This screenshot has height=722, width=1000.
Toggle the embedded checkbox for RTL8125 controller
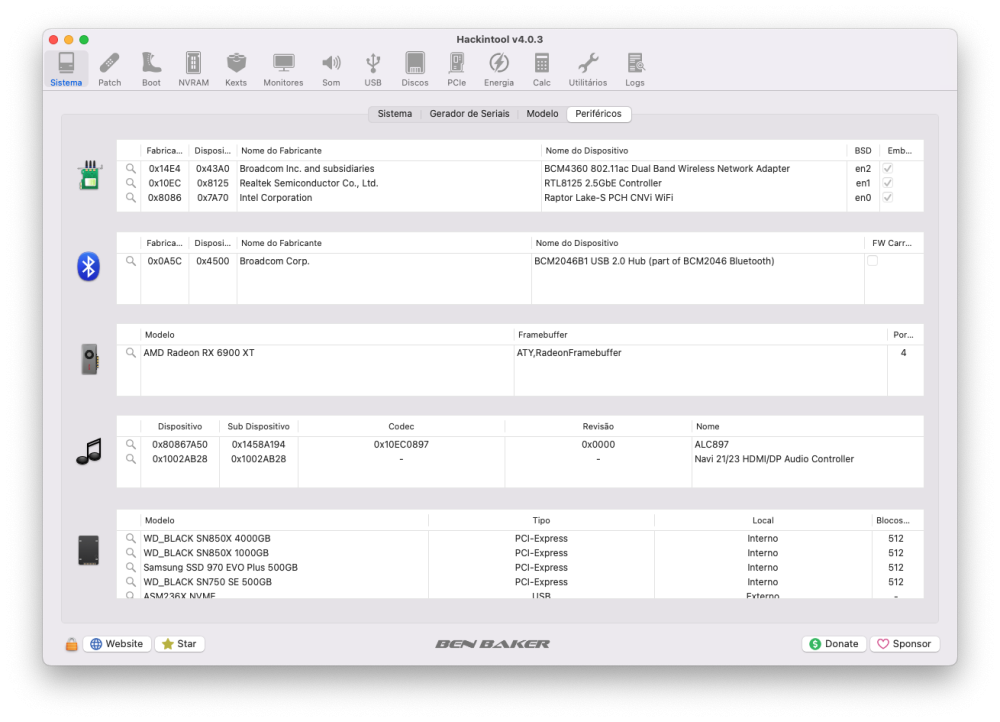tap(887, 183)
